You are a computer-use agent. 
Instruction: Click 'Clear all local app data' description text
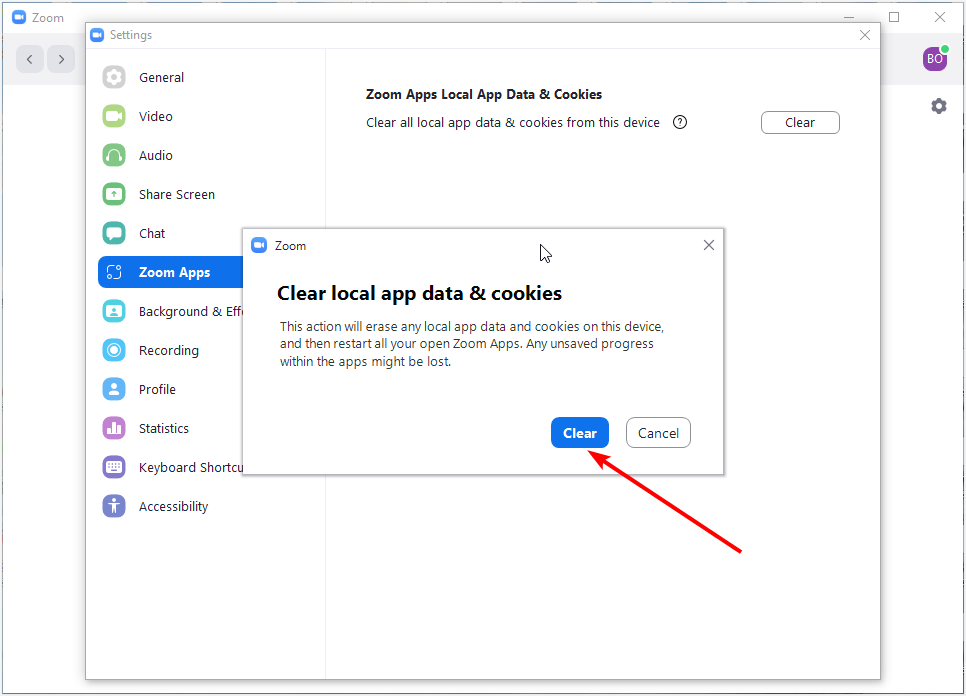[x=513, y=123]
